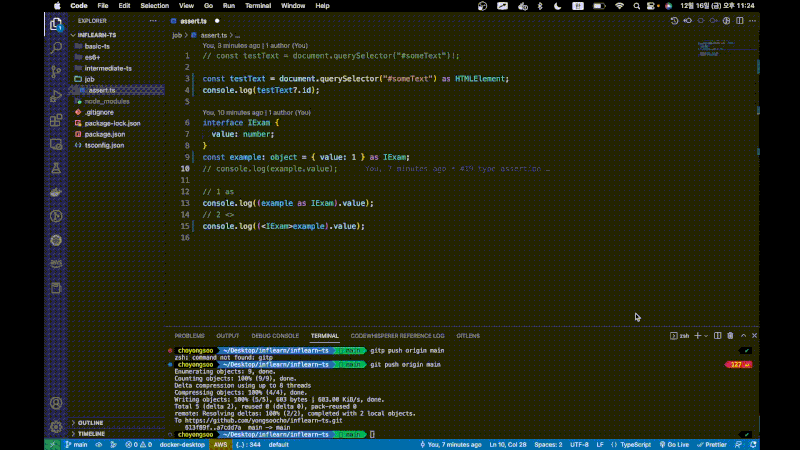Viewport: 800px width, 450px height.
Task: Open package.json in the explorer
Action: point(104,134)
